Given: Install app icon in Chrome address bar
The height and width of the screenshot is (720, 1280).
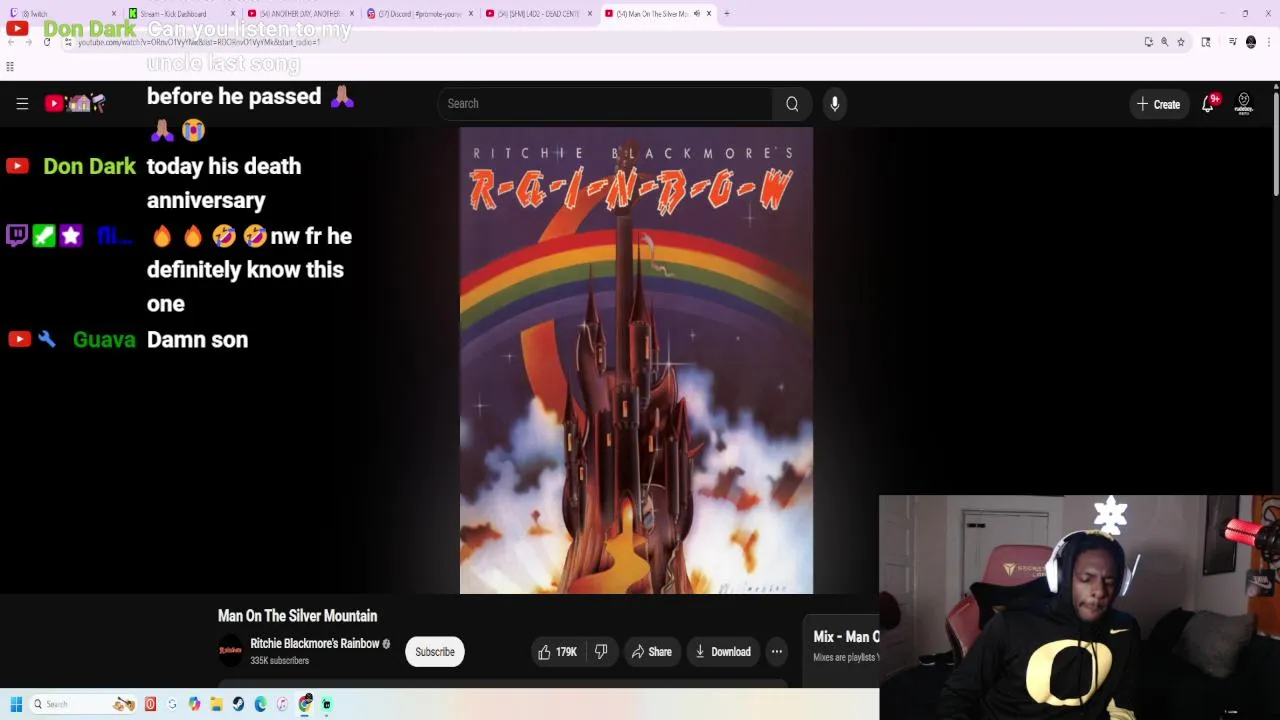Looking at the screenshot, I should point(1148,42).
